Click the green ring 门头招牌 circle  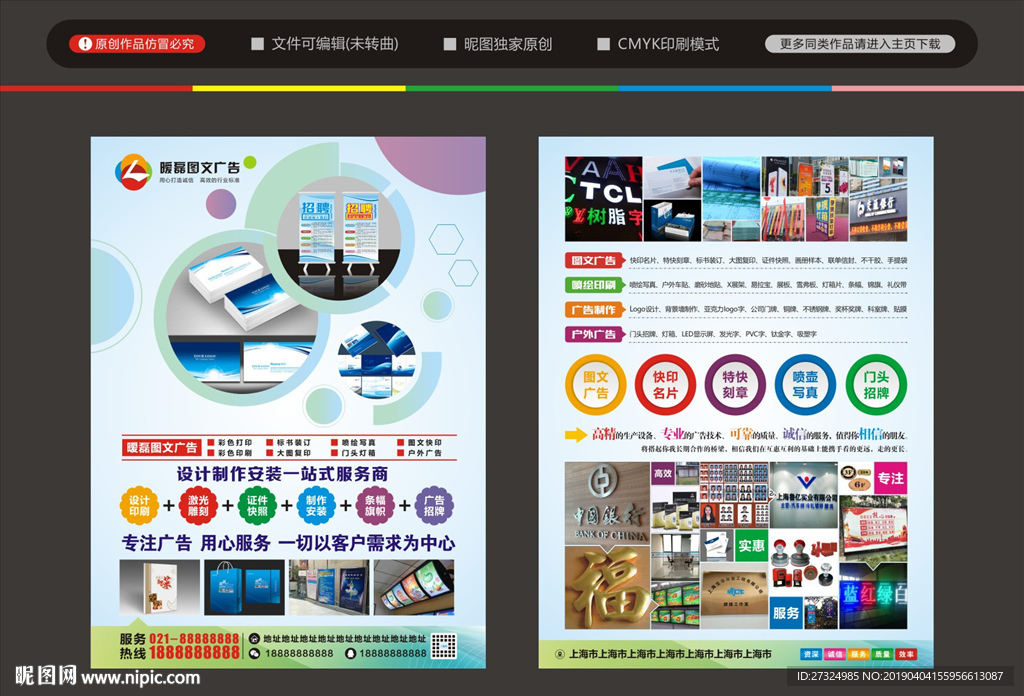[x=876, y=385]
